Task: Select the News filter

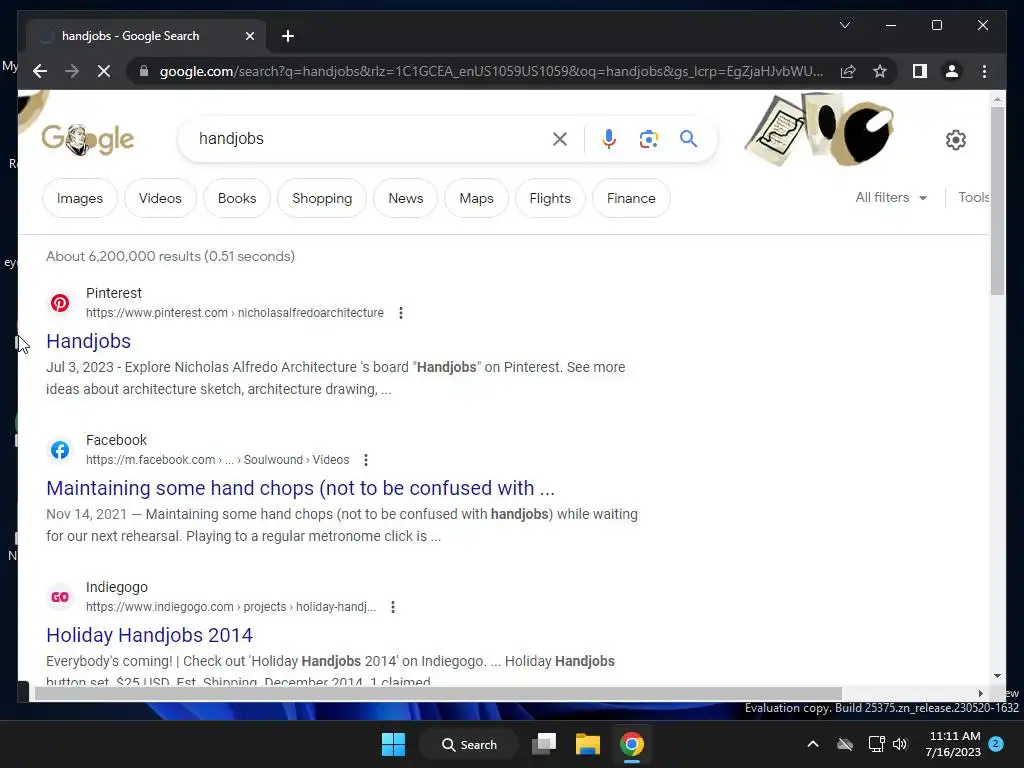Action: (x=406, y=198)
